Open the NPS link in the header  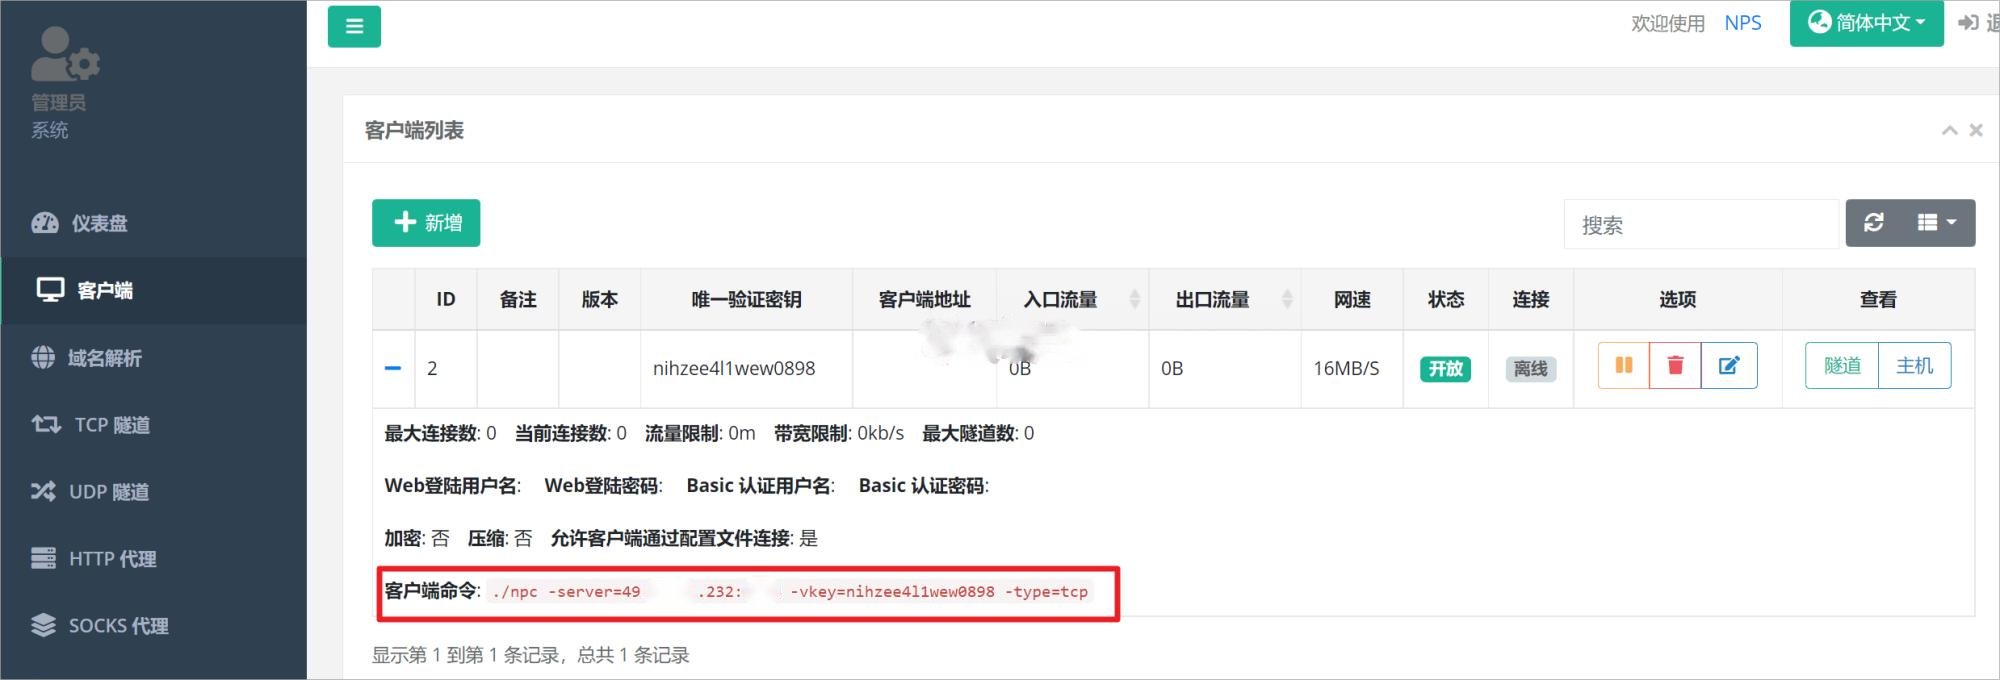tap(1743, 23)
